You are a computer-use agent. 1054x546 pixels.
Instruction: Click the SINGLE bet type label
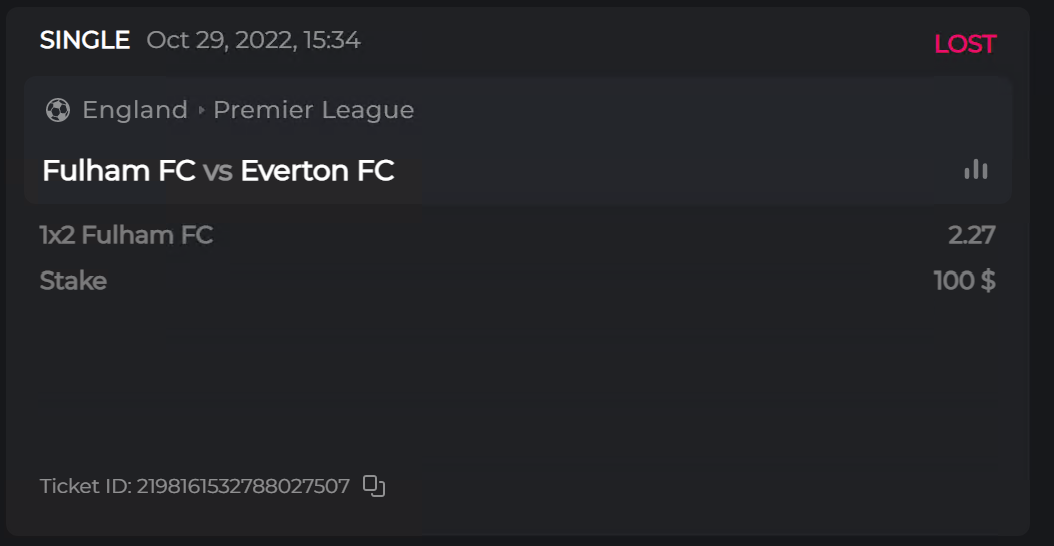85,40
